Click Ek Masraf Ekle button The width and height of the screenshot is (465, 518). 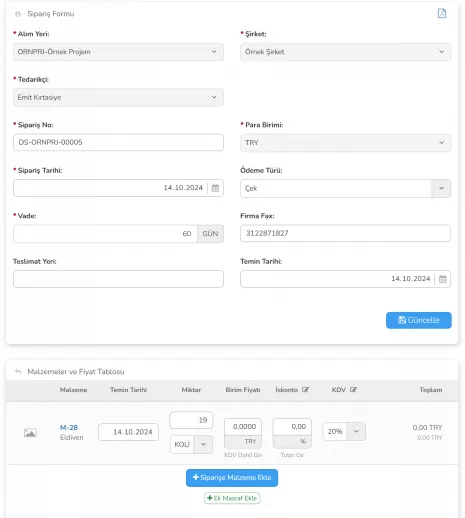point(232,498)
